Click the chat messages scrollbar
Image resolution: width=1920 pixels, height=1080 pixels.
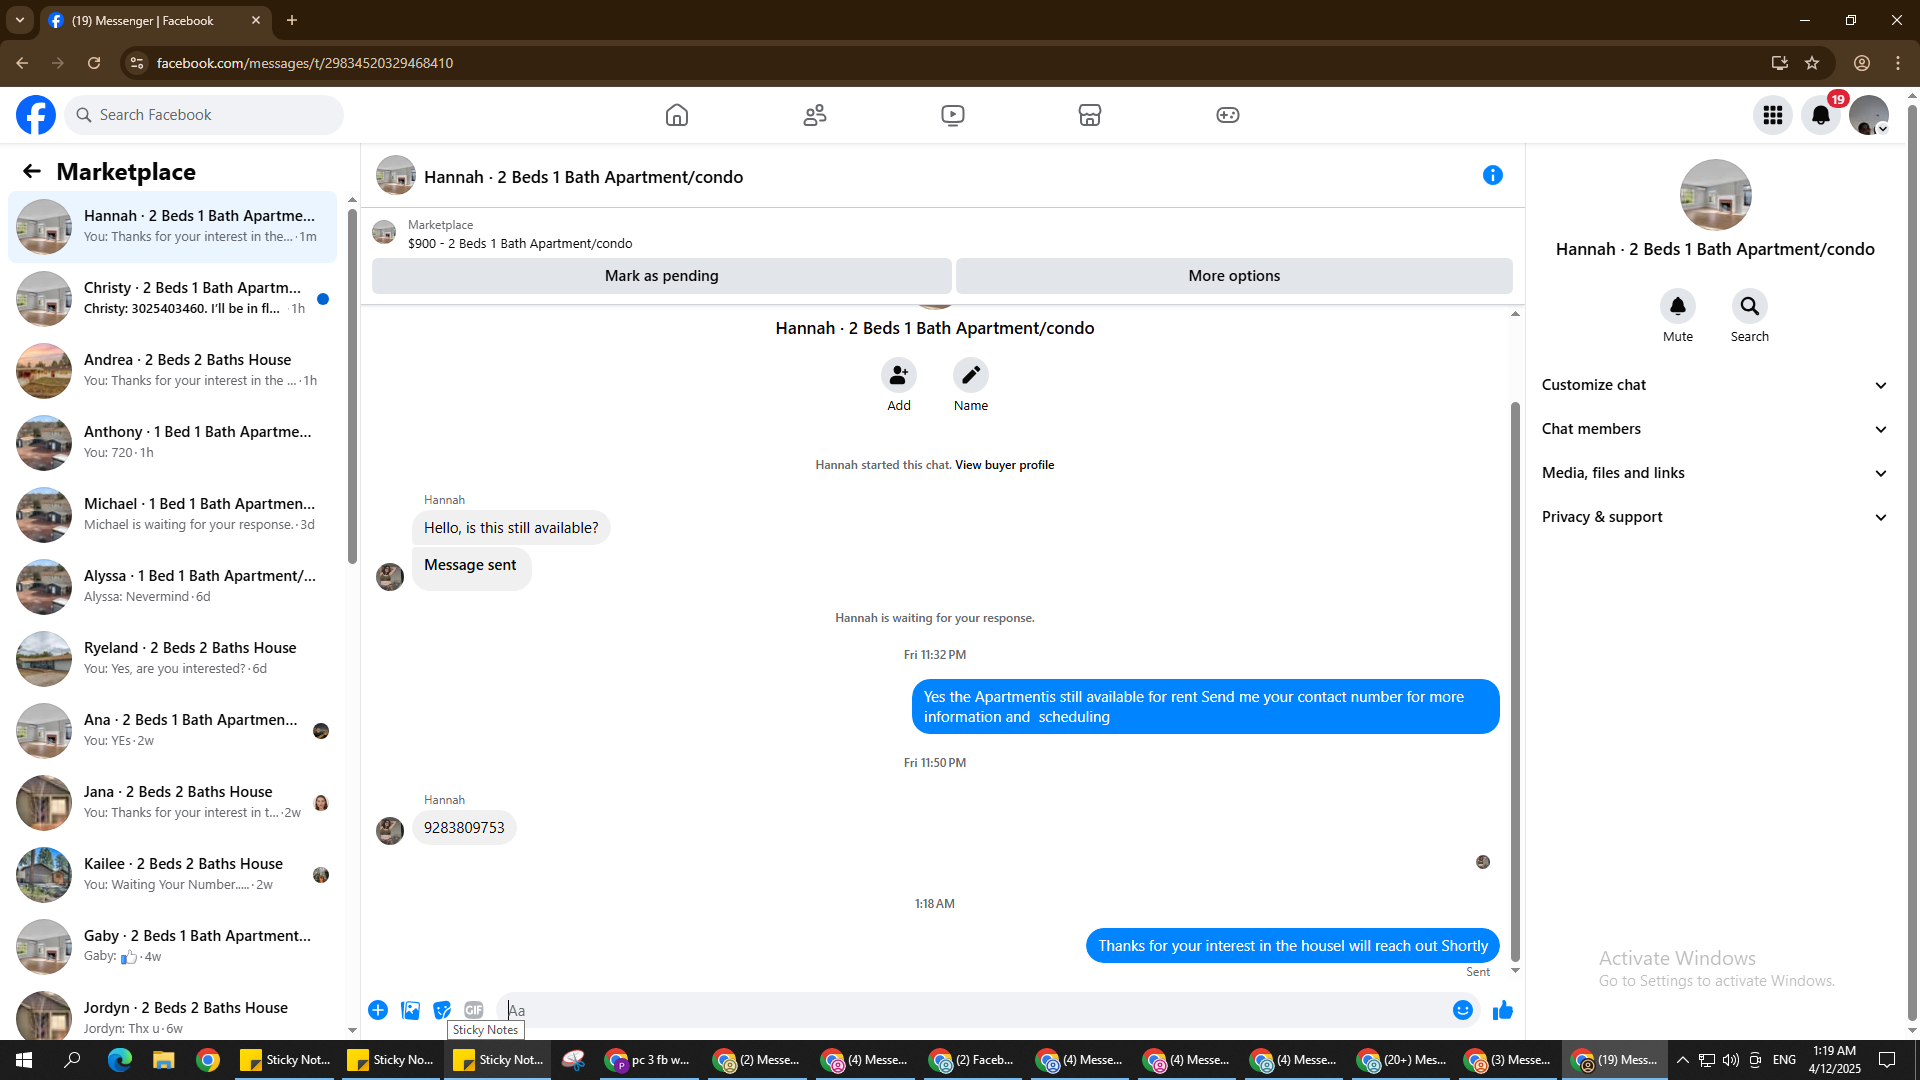point(1515,680)
